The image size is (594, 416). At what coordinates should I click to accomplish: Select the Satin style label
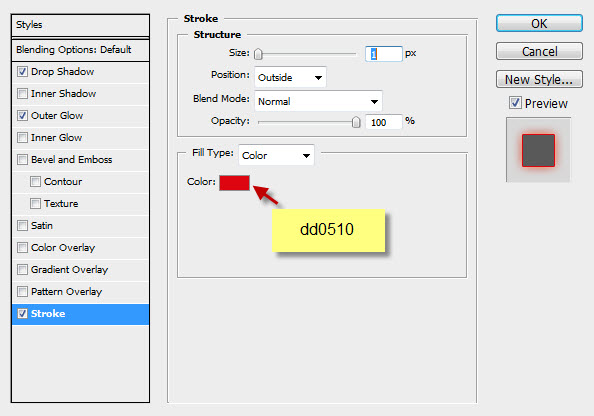[x=42, y=225]
